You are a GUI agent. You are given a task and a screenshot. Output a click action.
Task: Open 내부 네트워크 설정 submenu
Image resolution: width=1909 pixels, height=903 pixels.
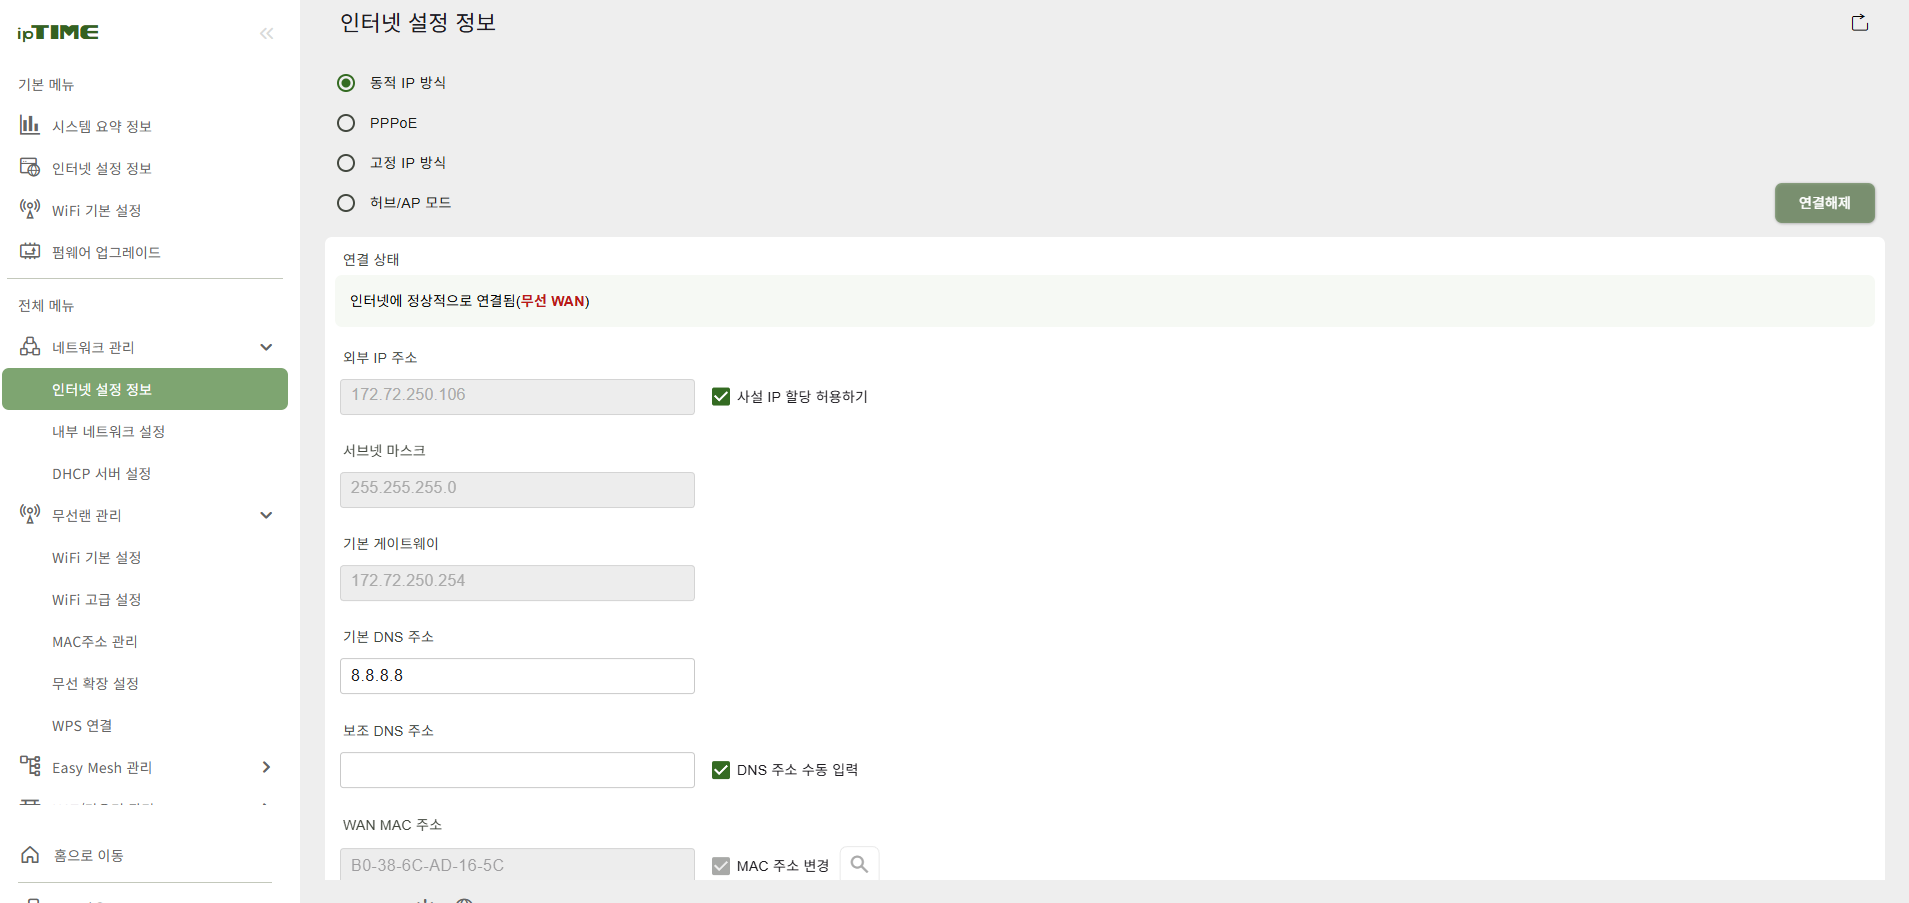pos(108,431)
